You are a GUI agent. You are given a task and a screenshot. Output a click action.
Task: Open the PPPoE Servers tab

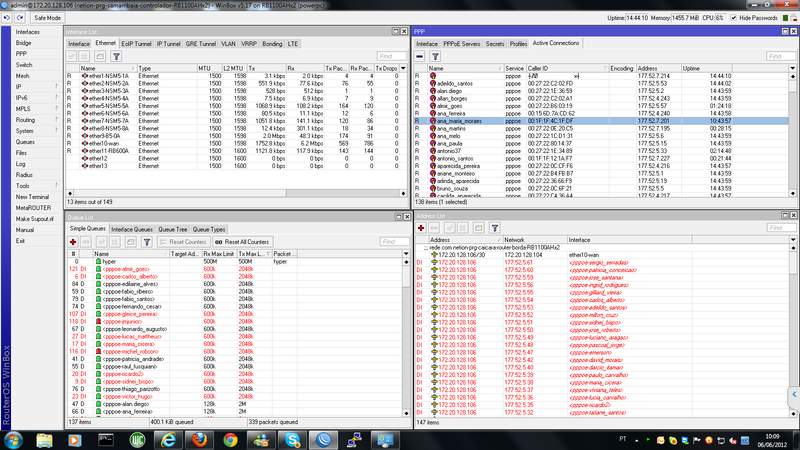(x=462, y=44)
